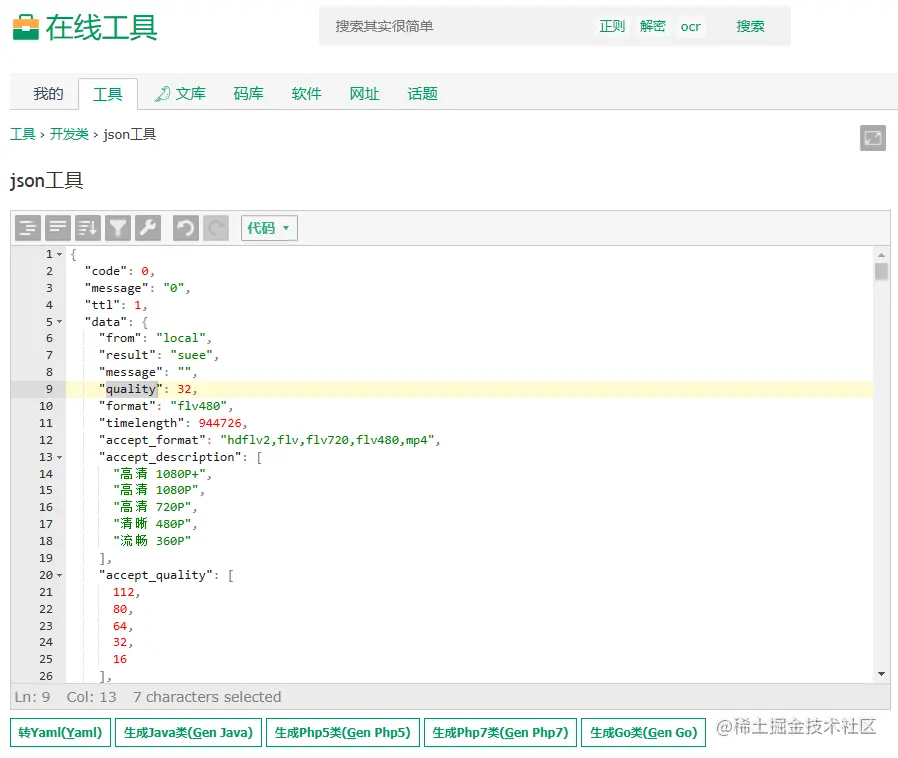This screenshot has height=758, width=898.
Task: Collapse the accept_quality array on line 20
Action: point(60,575)
